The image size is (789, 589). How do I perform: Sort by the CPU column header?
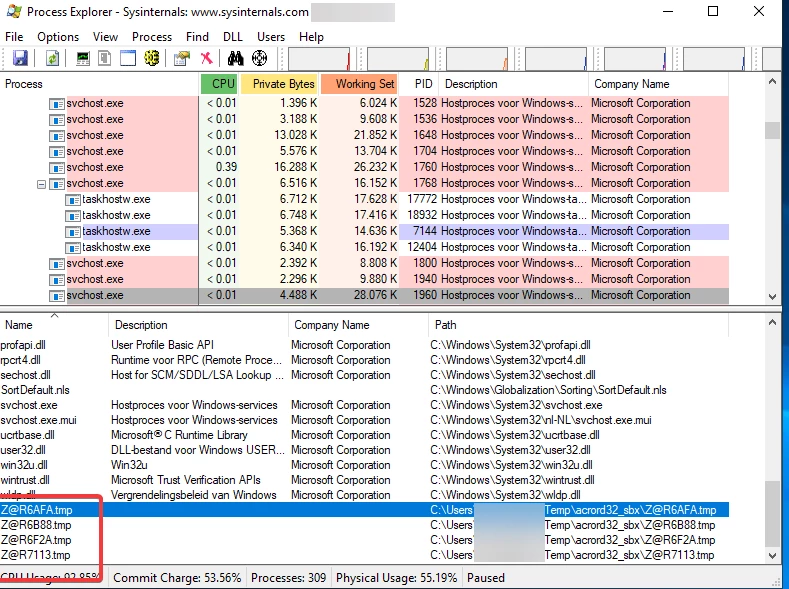[x=219, y=84]
